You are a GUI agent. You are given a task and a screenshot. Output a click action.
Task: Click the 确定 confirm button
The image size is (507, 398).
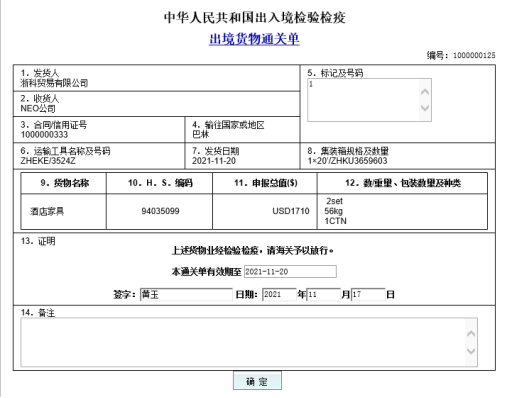257,381
